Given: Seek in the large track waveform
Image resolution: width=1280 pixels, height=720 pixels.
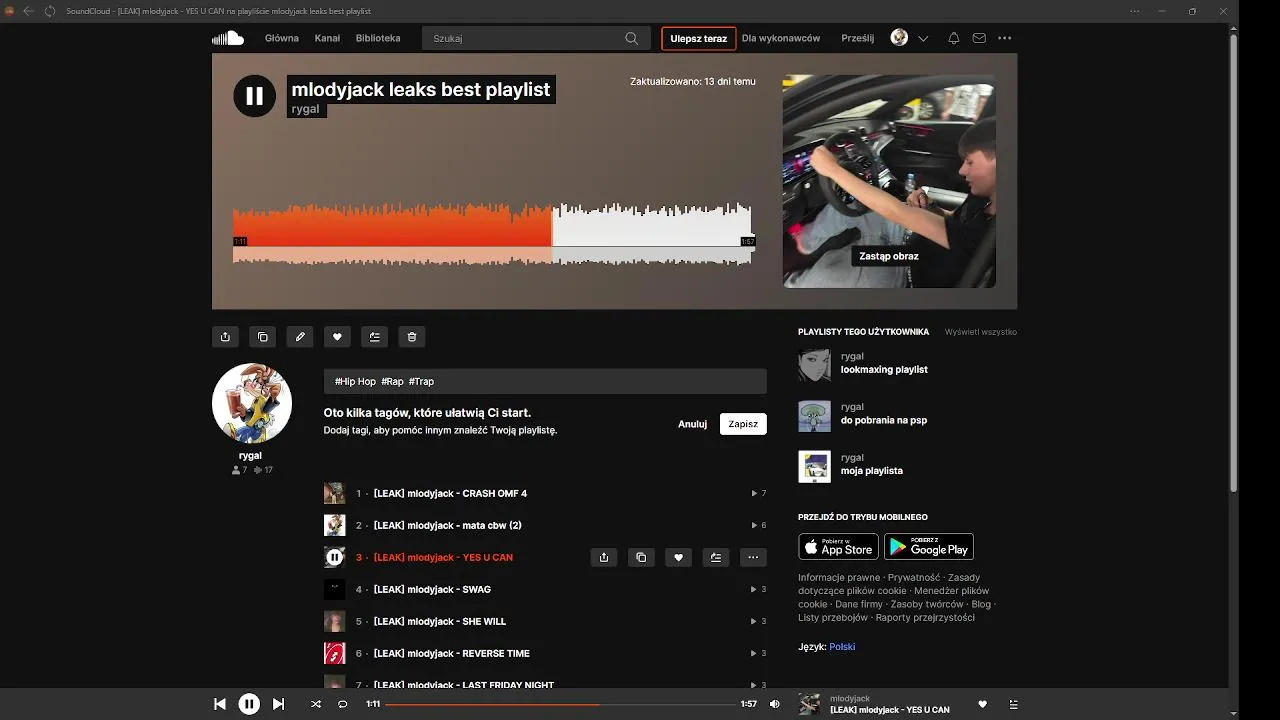Looking at the screenshot, I should [493, 233].
